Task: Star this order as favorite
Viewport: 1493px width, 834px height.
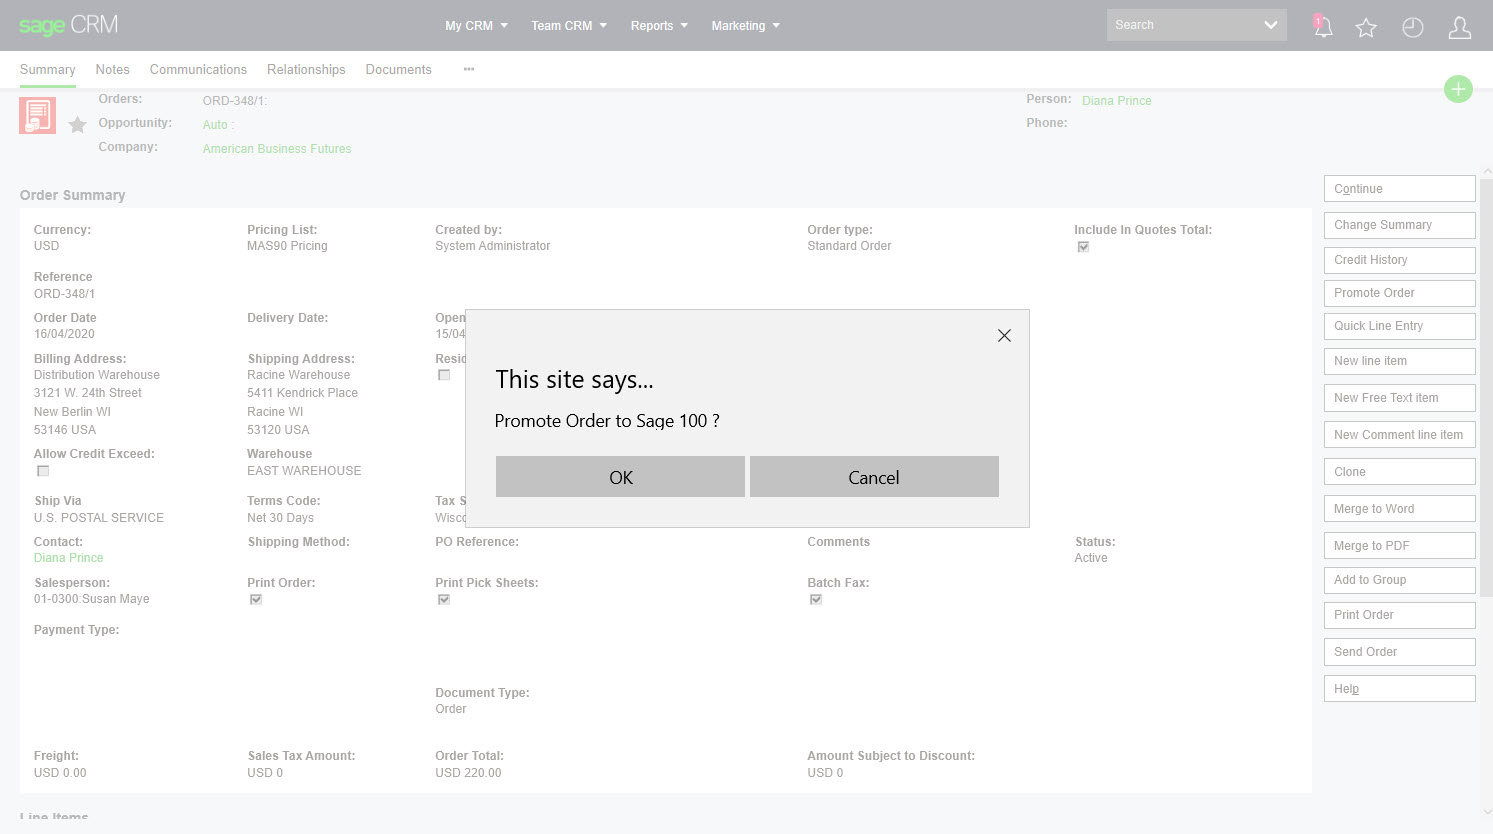Action: point(78,125)
